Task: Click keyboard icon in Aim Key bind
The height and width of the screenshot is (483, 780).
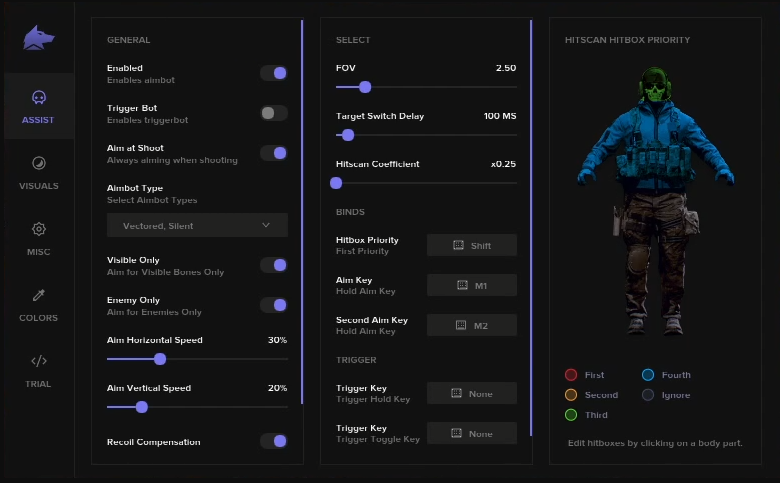Action: (462, 285)
